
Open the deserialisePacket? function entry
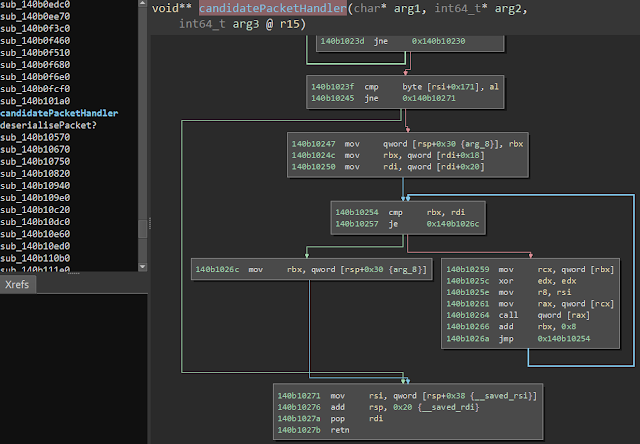tap(49, 125)
